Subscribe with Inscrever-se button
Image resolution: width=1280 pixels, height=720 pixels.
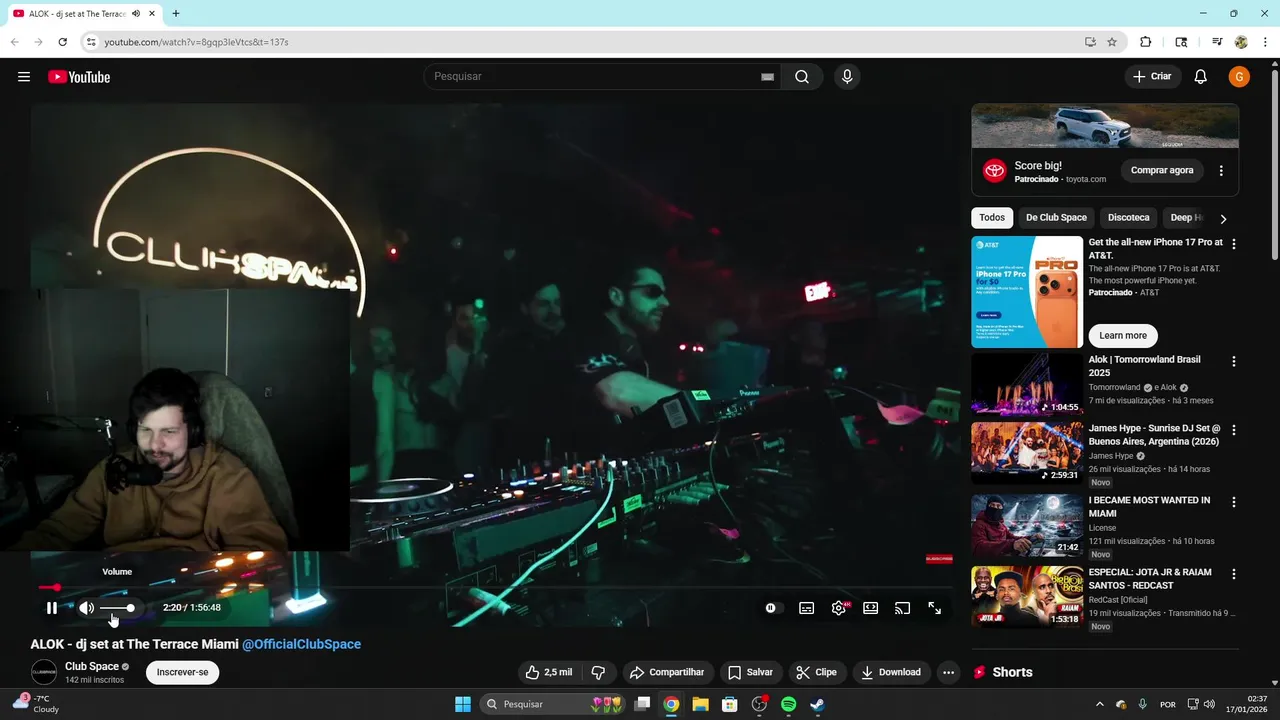tap(182, 672)
